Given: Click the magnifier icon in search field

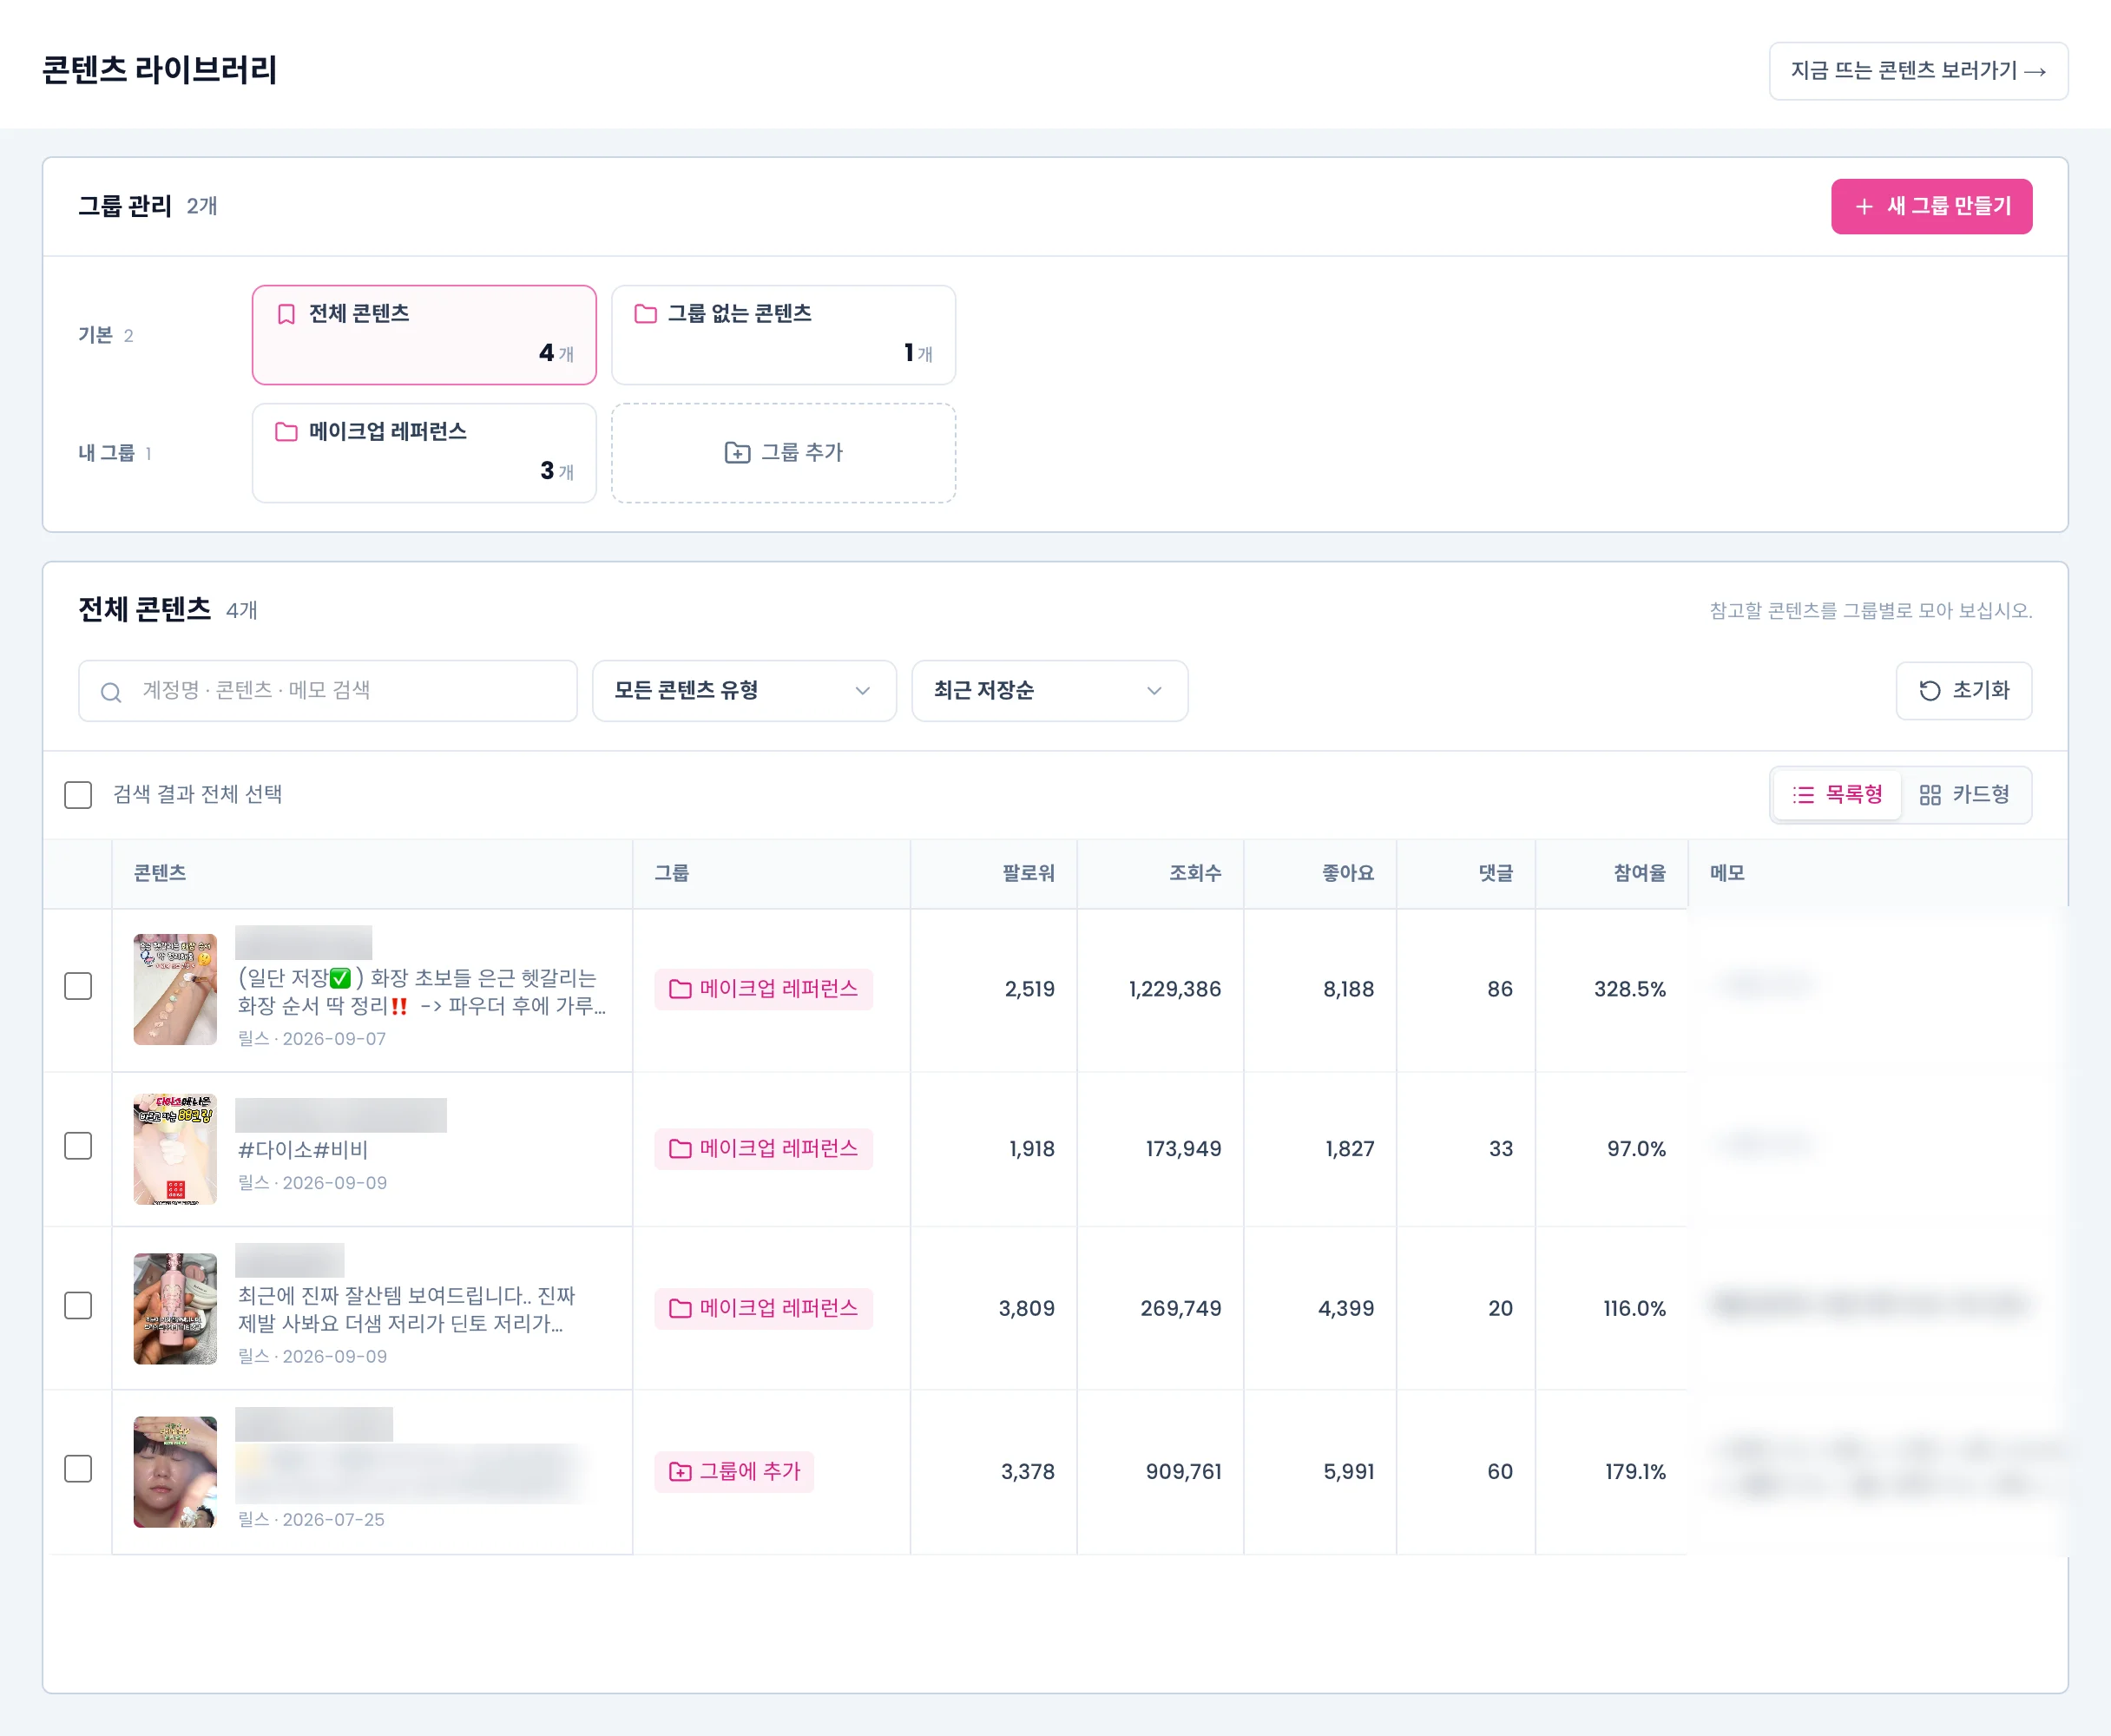Looking at the screenshot, I should pyautogui.click(x=111, y=692).
